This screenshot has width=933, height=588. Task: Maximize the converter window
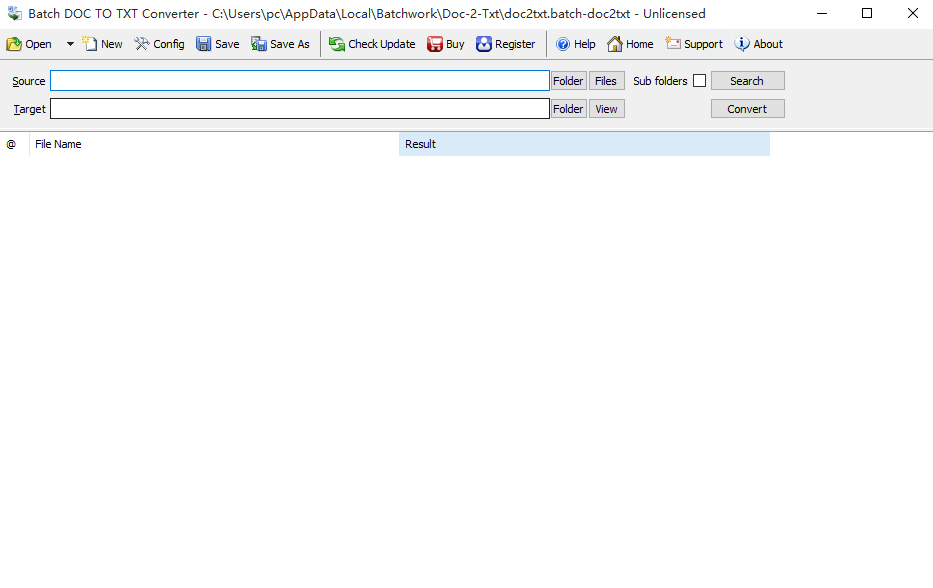(867, 13)
